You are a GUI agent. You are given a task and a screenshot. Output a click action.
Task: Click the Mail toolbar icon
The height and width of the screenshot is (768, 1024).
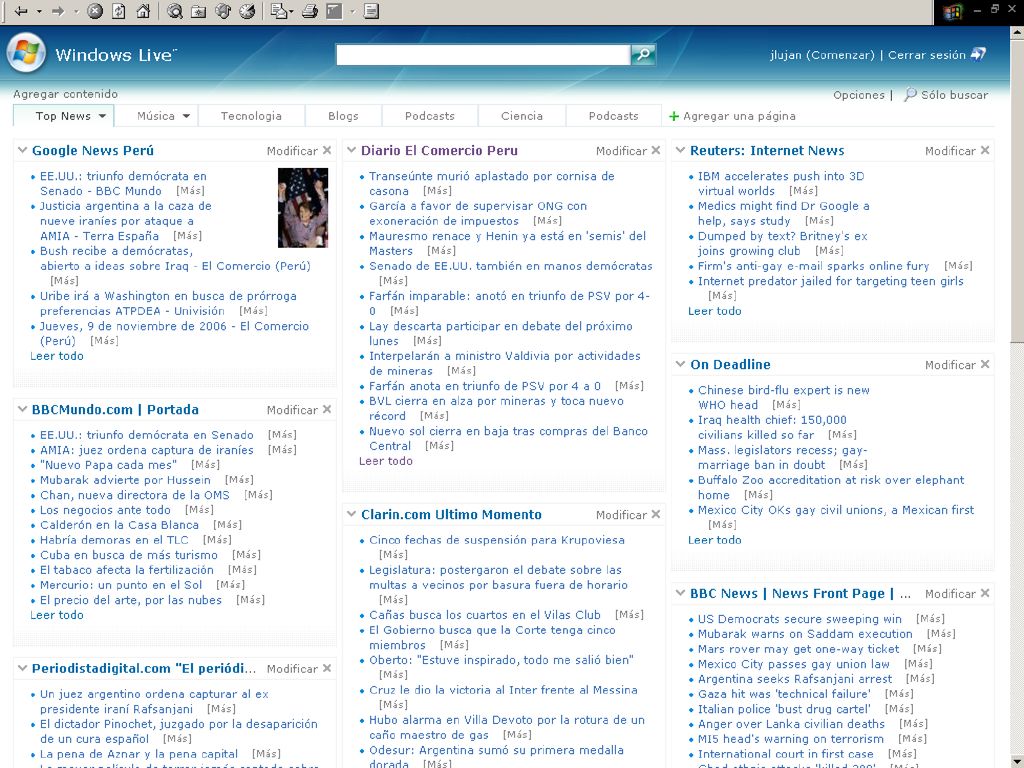(279, 11)
